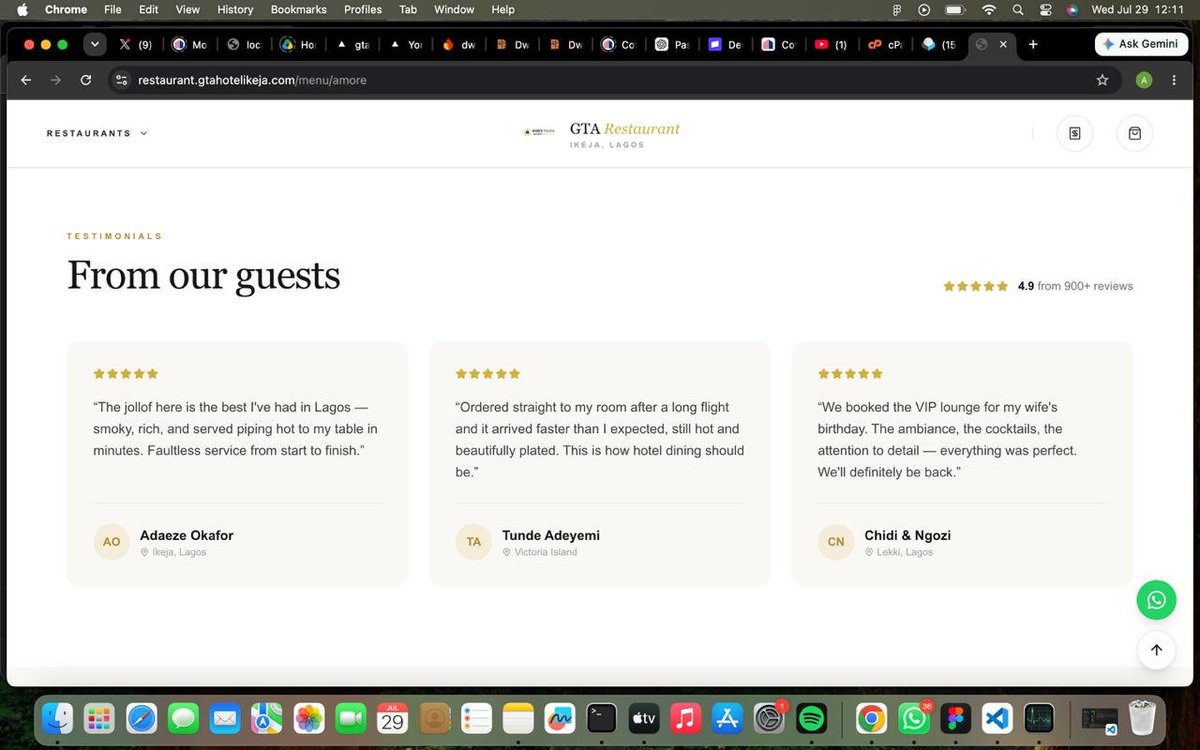The image size is (1200, 750).
Task: Open Control Center in the menu bar
Action: [x=1046, y=9]
